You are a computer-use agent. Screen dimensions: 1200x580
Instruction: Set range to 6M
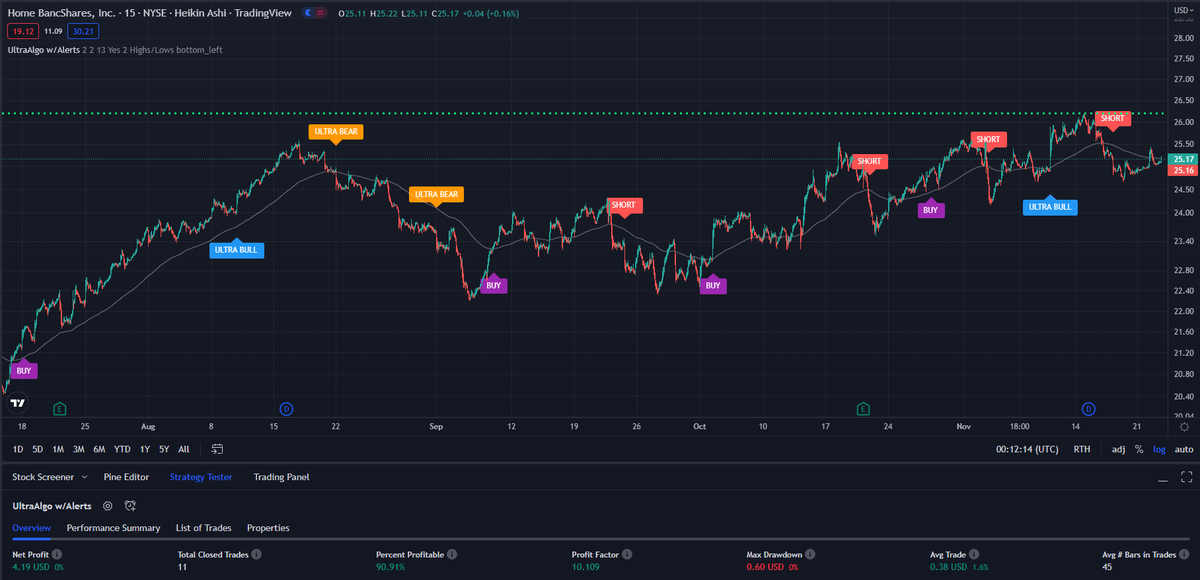(x=99, y=449)
